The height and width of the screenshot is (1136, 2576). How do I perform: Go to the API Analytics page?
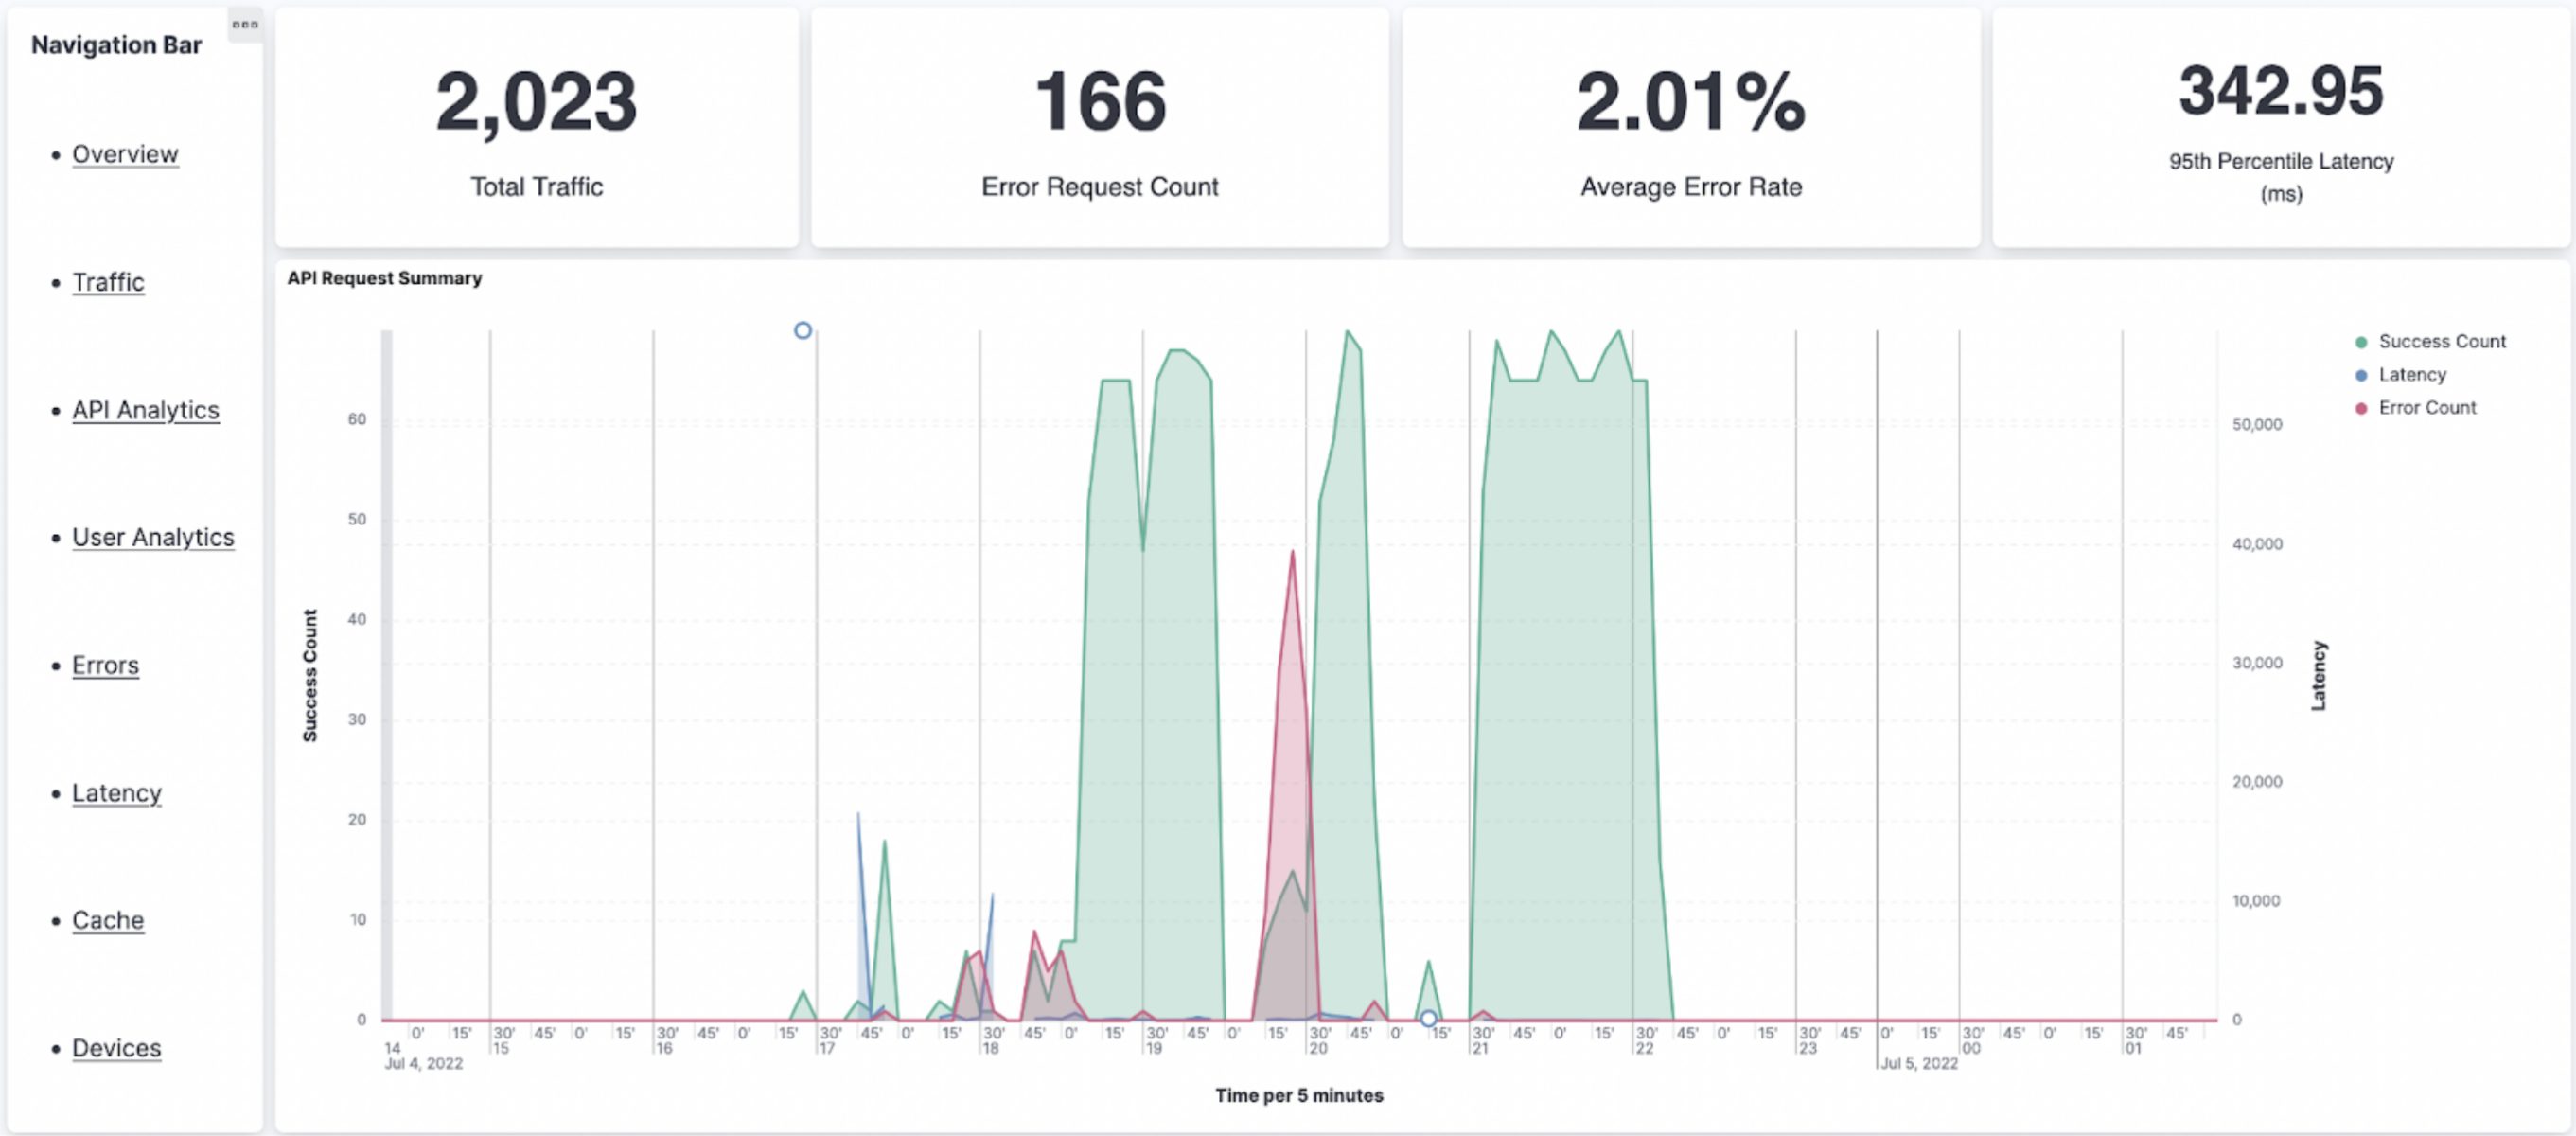145,410
